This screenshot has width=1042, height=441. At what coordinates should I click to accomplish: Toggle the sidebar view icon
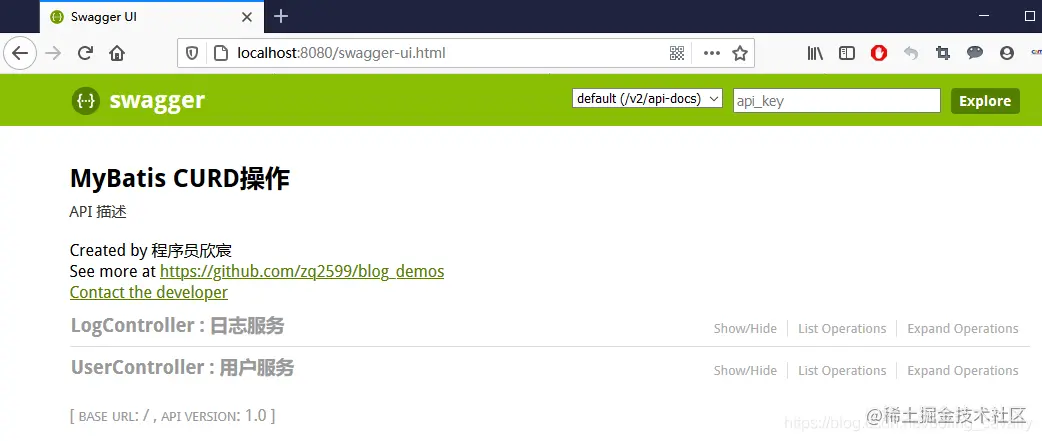point(847,53)
